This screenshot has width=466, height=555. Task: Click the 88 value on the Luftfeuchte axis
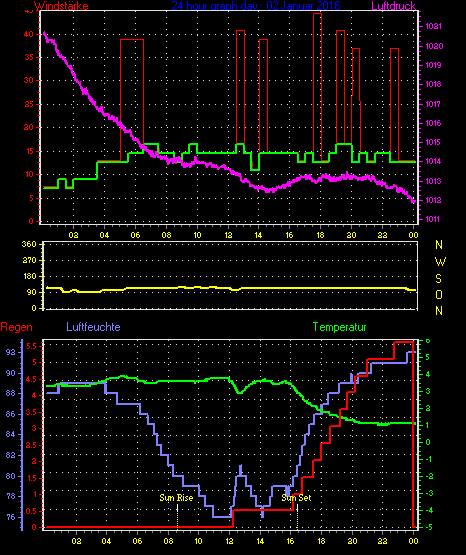(x=11, y=393)
